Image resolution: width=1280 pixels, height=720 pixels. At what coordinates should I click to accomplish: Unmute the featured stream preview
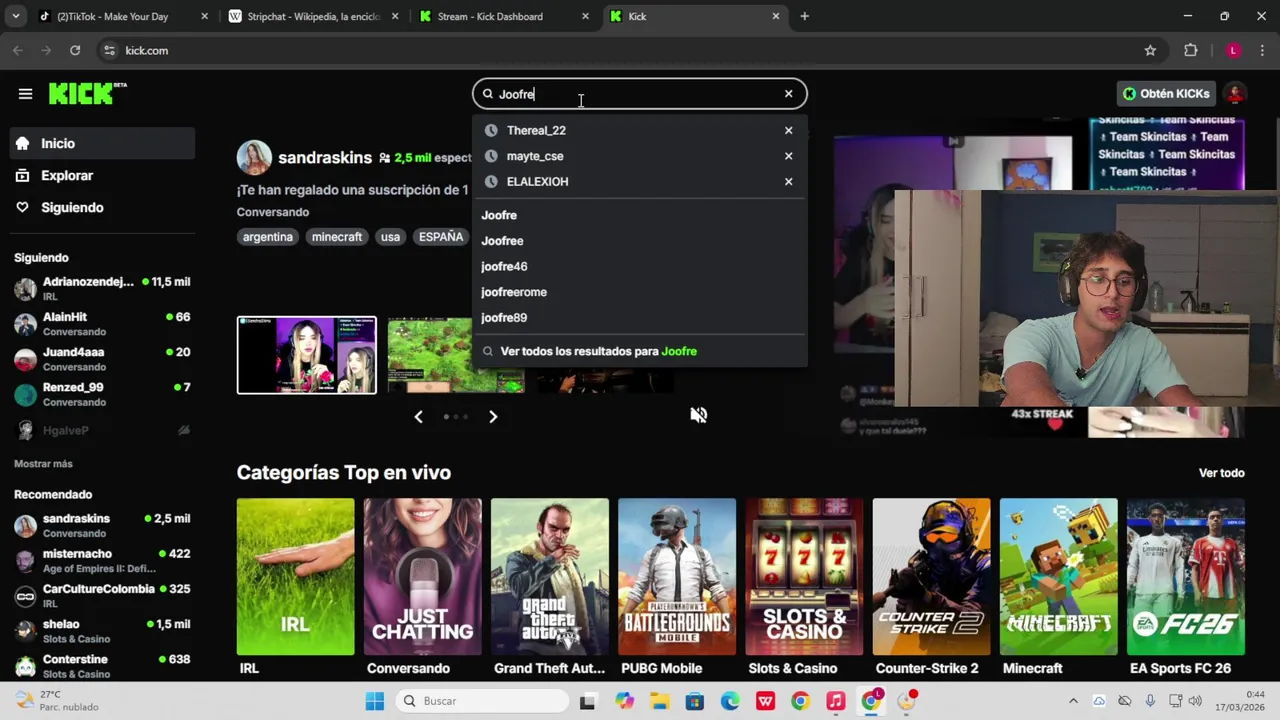coord(698,415)
